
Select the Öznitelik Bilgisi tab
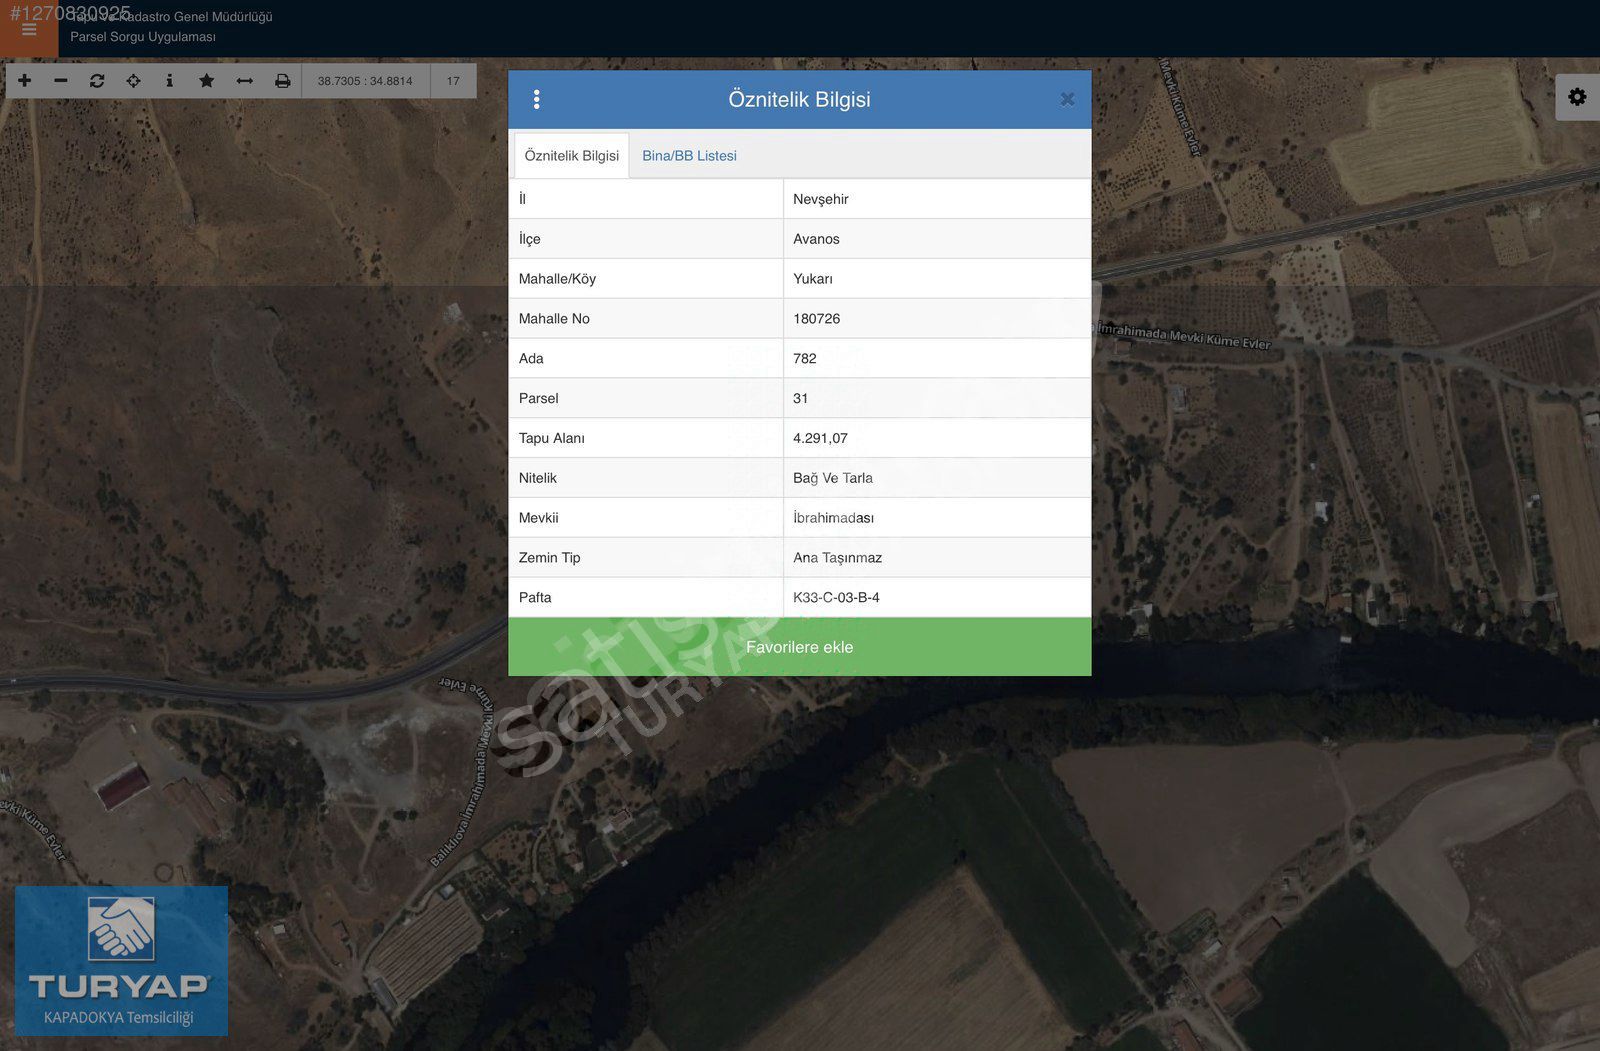tap(571, 156)
